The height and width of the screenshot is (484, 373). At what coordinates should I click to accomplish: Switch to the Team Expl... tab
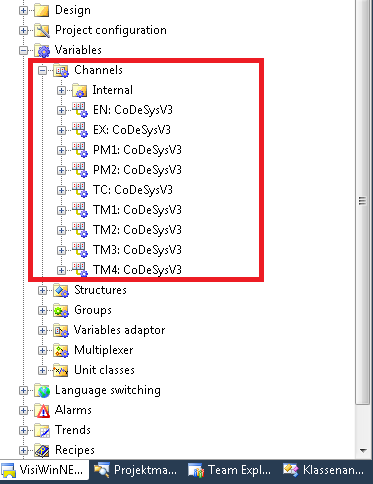point(230,470)
